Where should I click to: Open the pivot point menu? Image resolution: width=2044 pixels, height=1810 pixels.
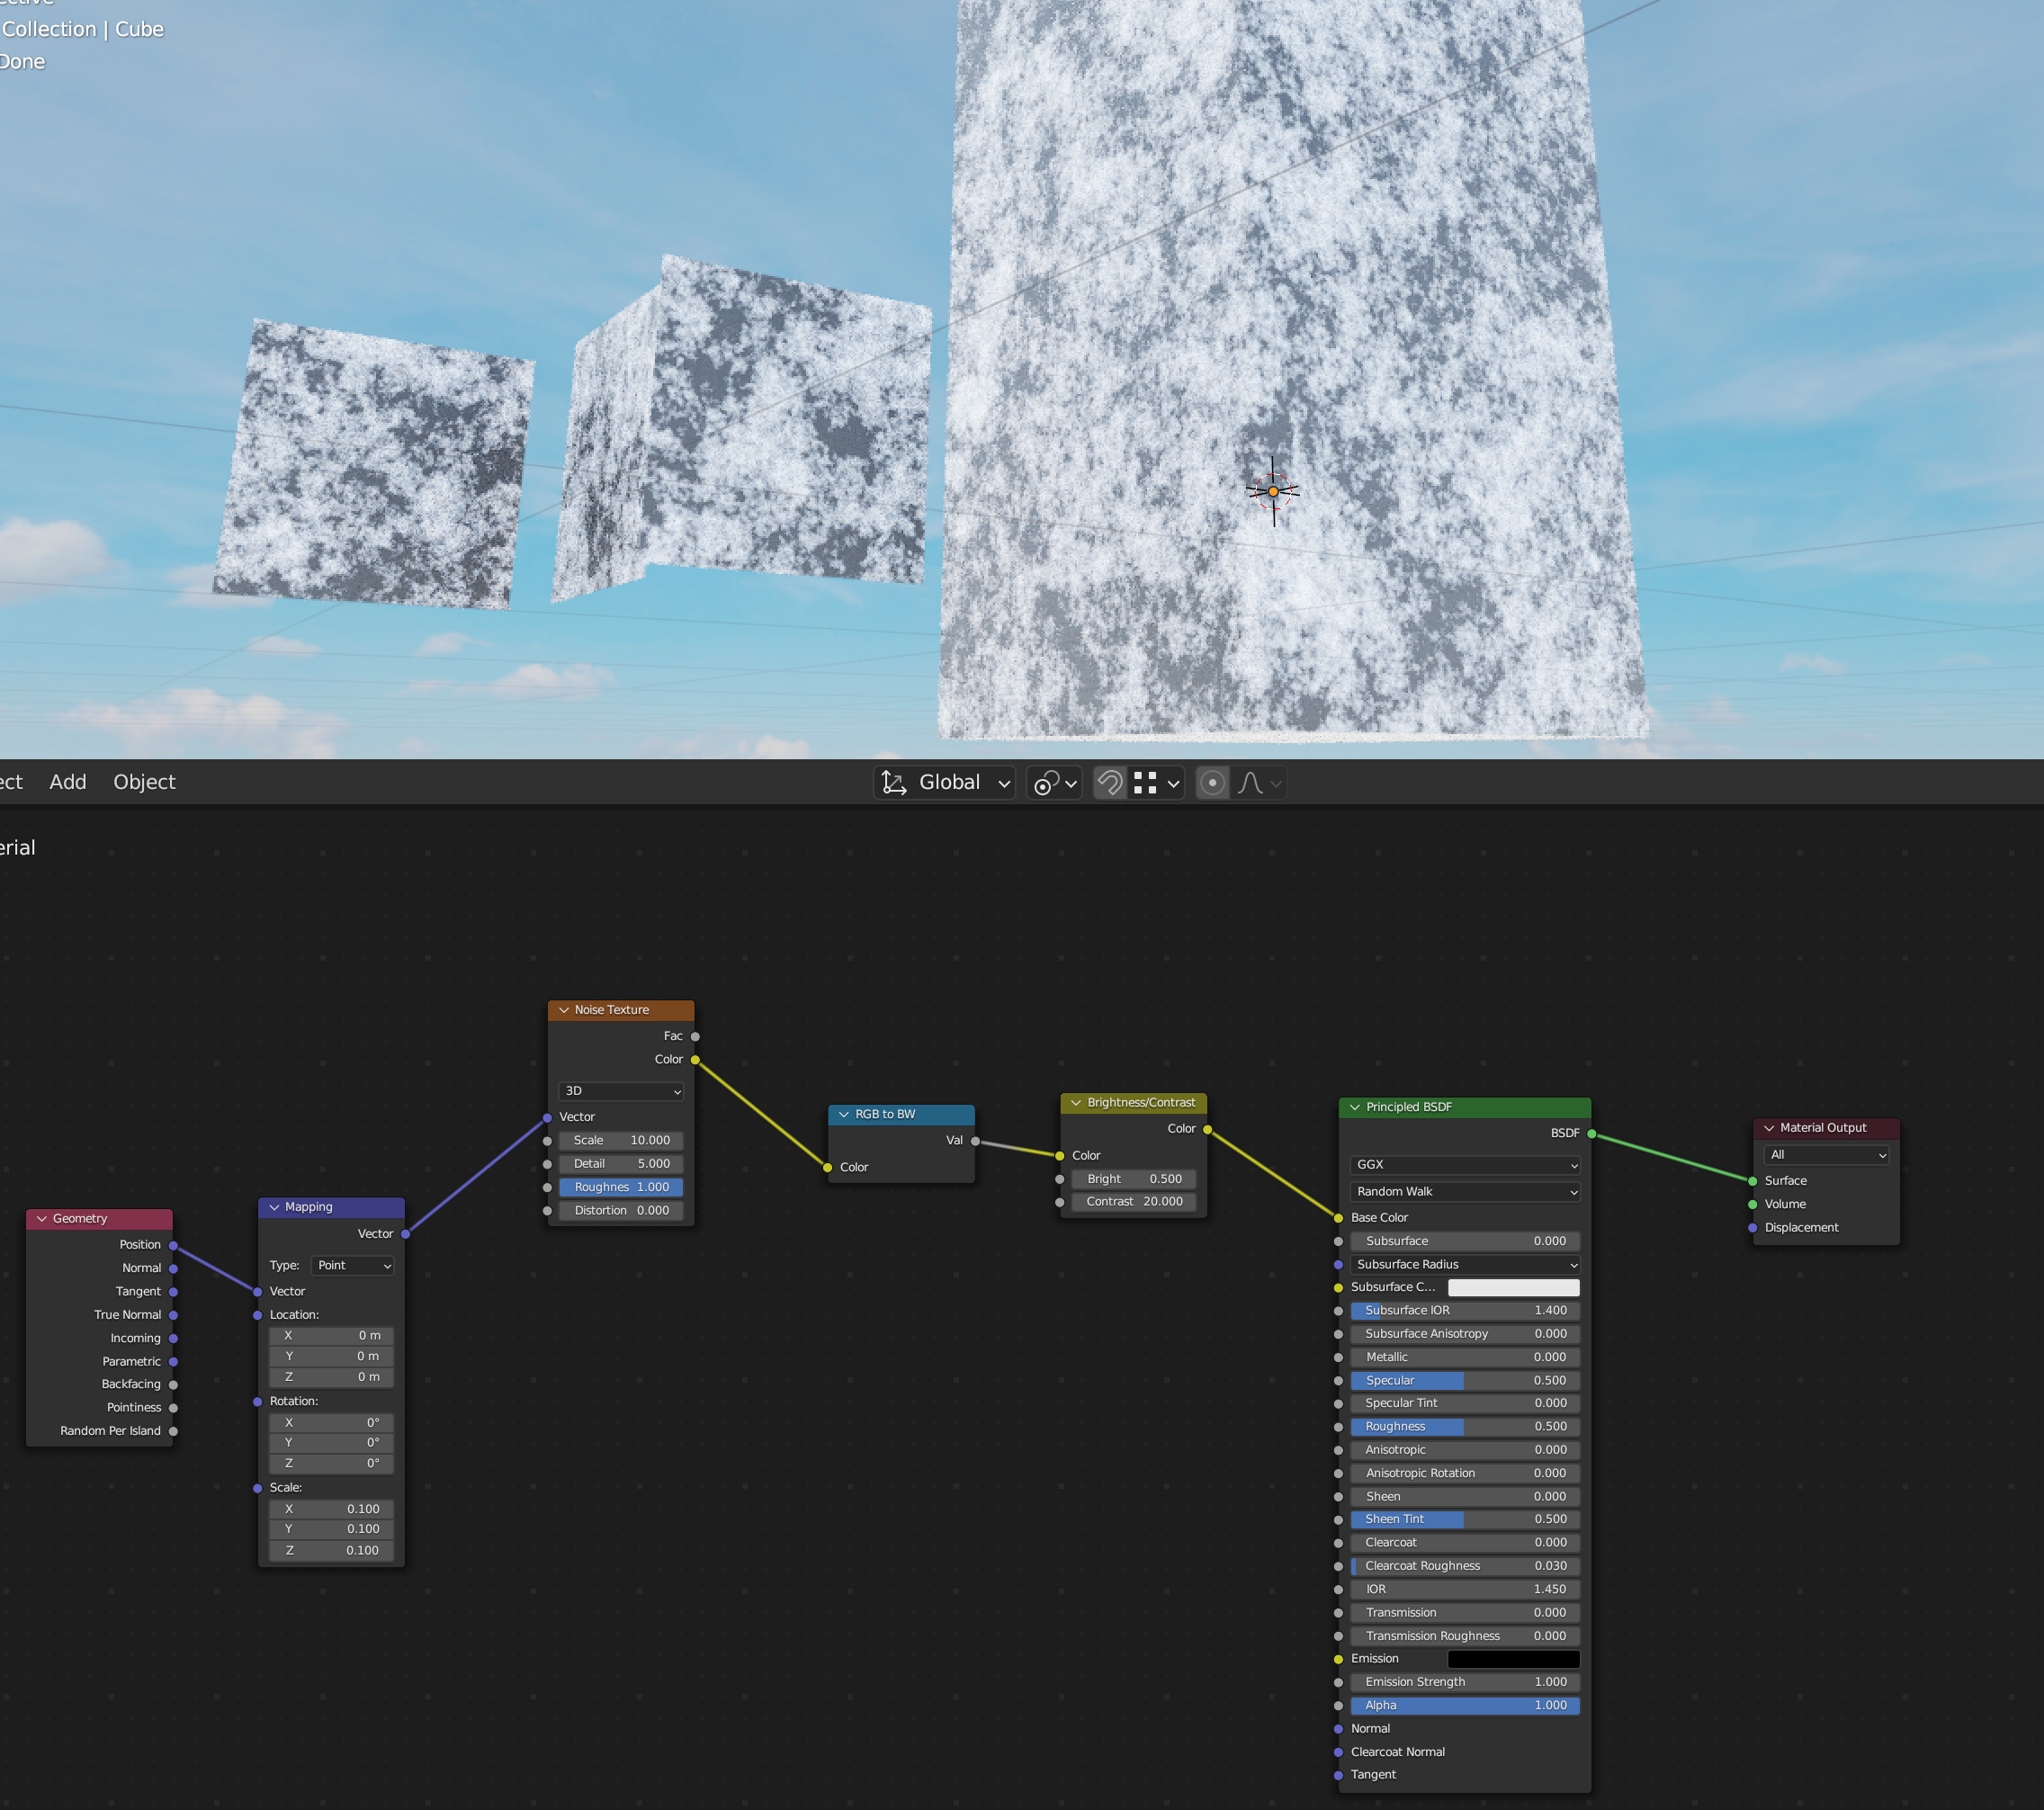1054,783
